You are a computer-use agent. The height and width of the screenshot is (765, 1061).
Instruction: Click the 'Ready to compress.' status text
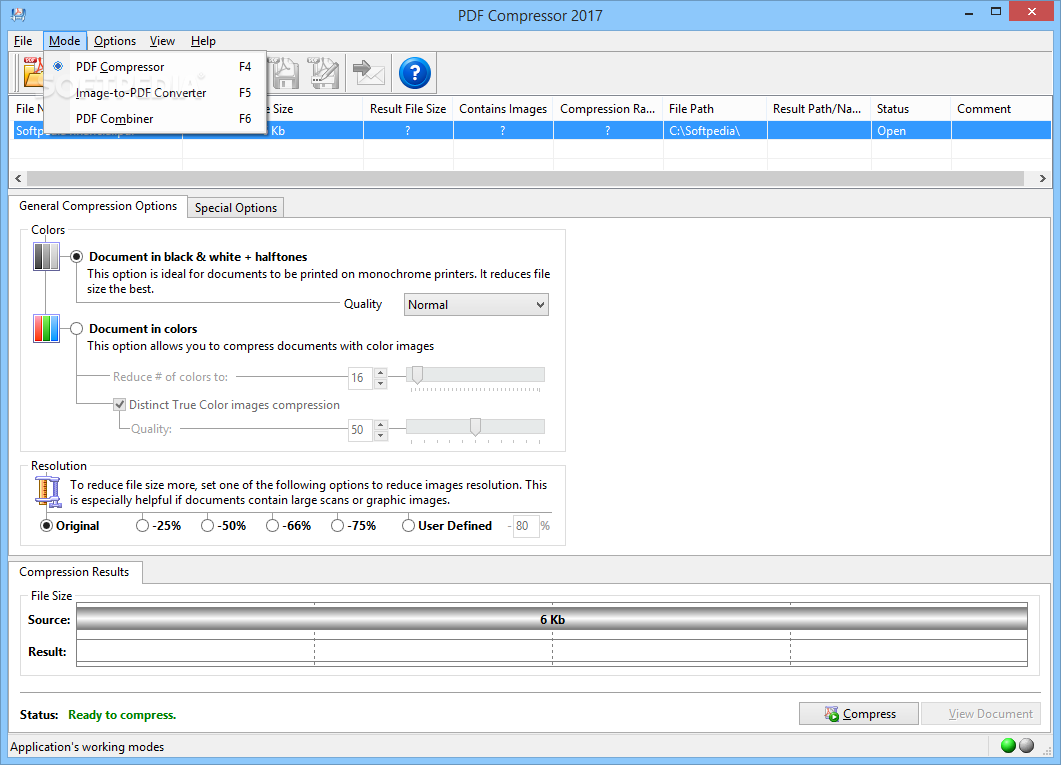point(122,715)
